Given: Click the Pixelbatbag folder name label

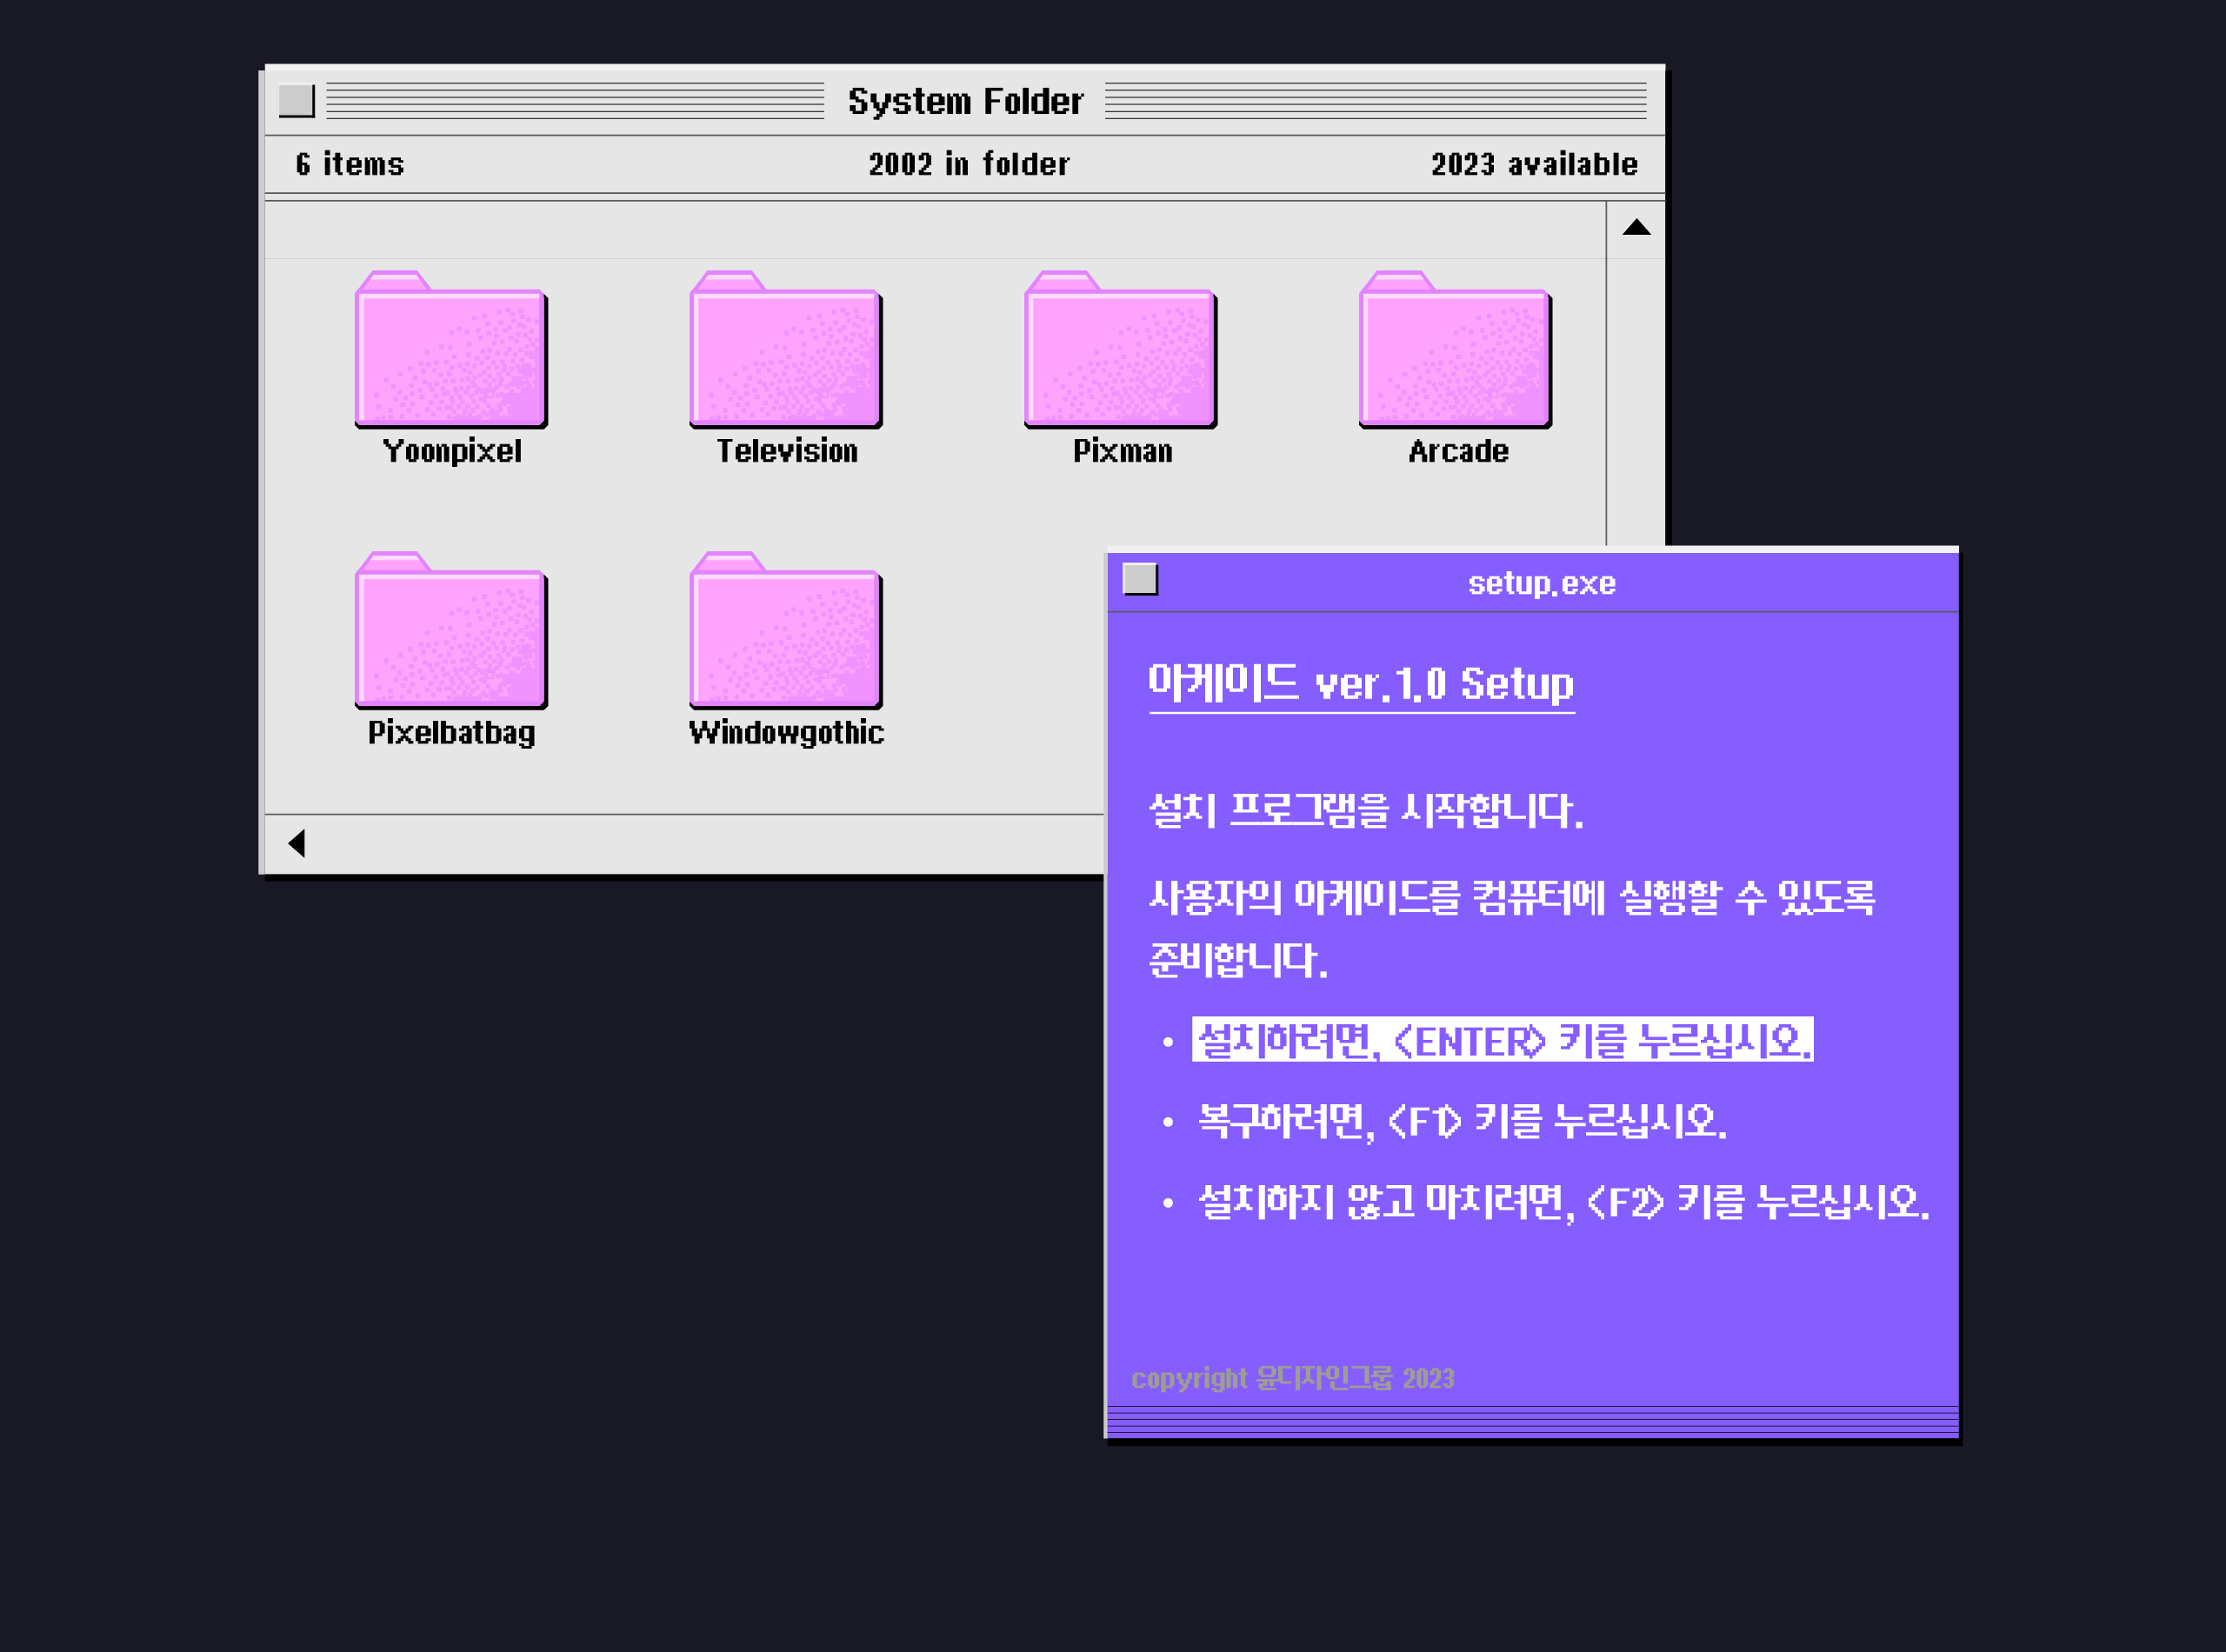Looking at the screenshot, I should pyautogui.click(x=451, y=732).
